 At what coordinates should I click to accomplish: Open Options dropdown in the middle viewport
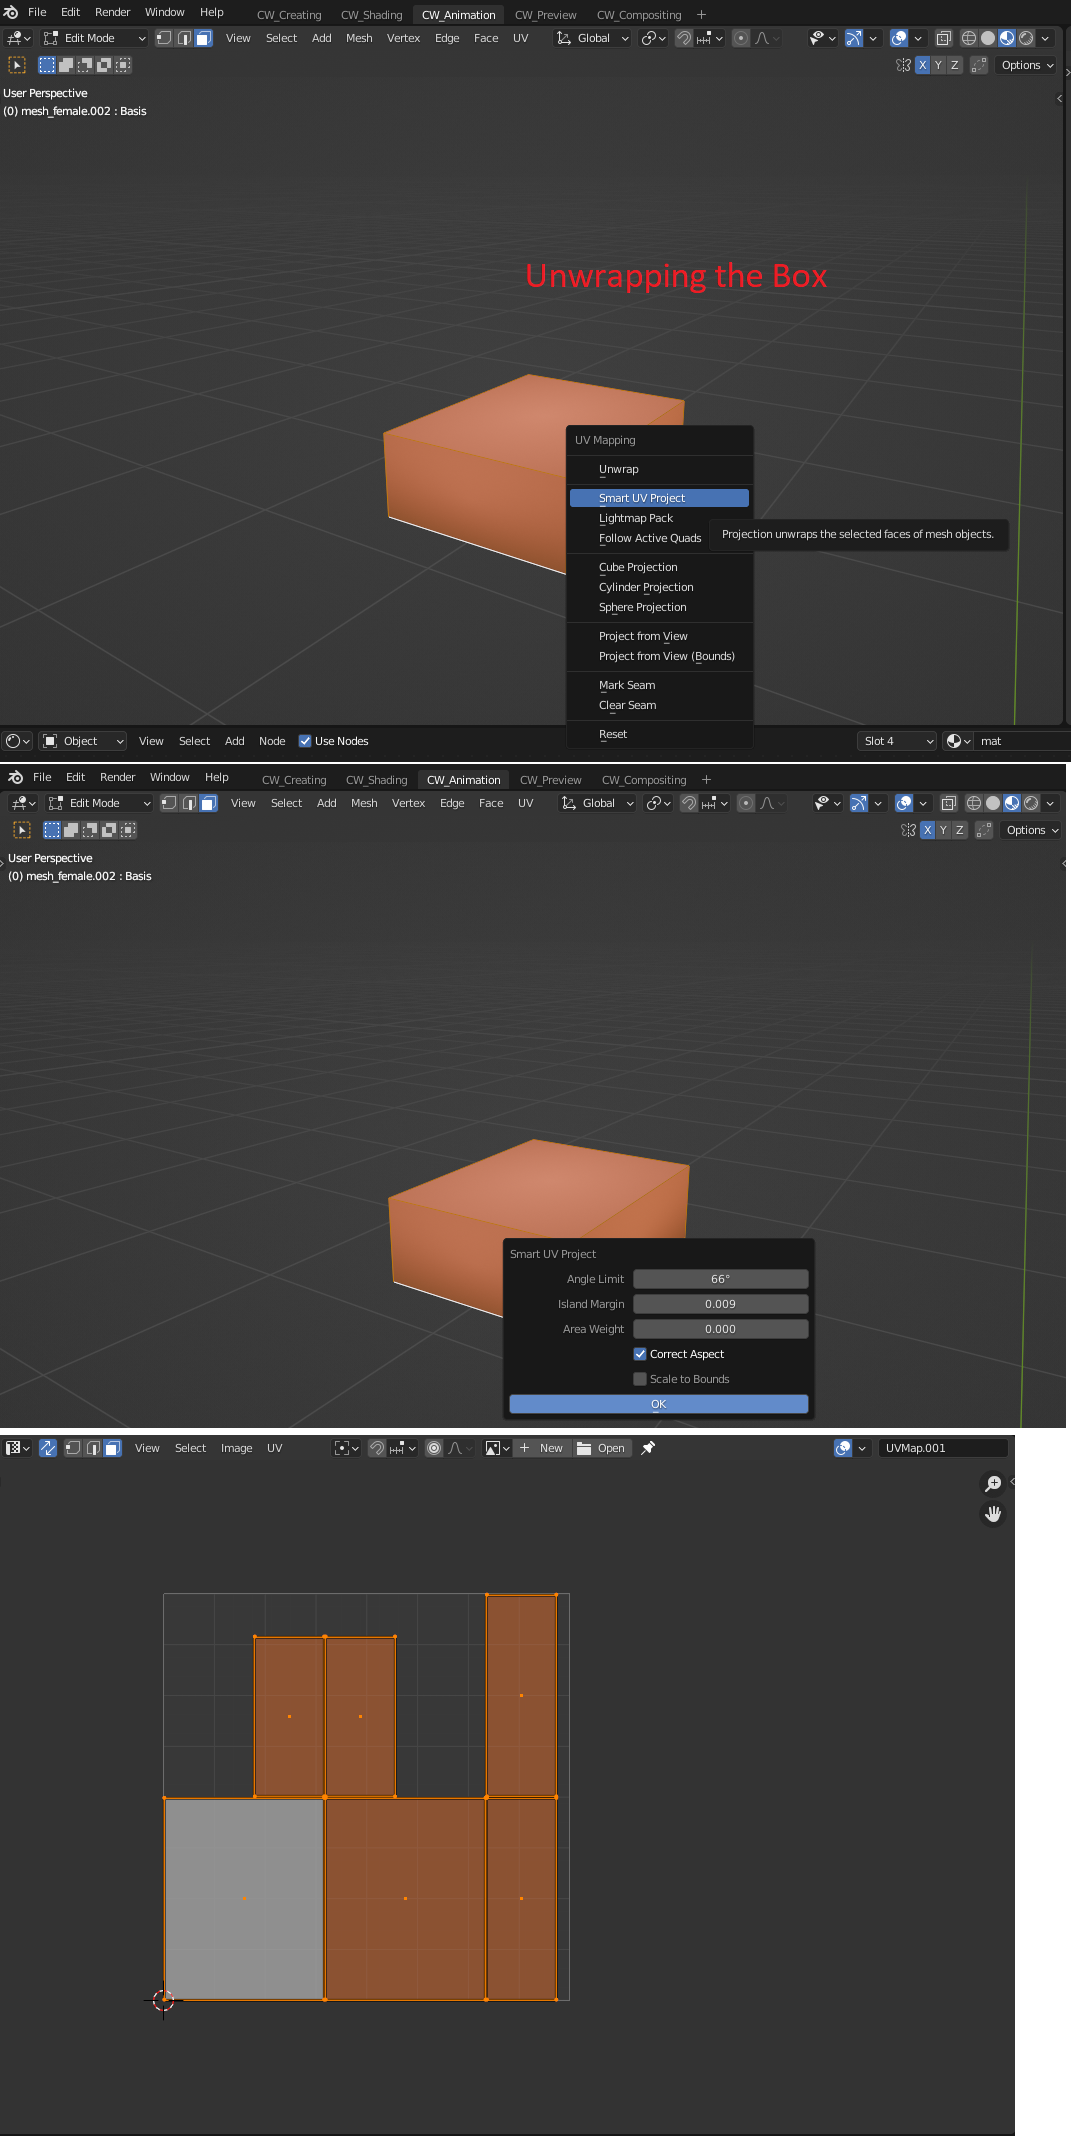click(1033, 830)
